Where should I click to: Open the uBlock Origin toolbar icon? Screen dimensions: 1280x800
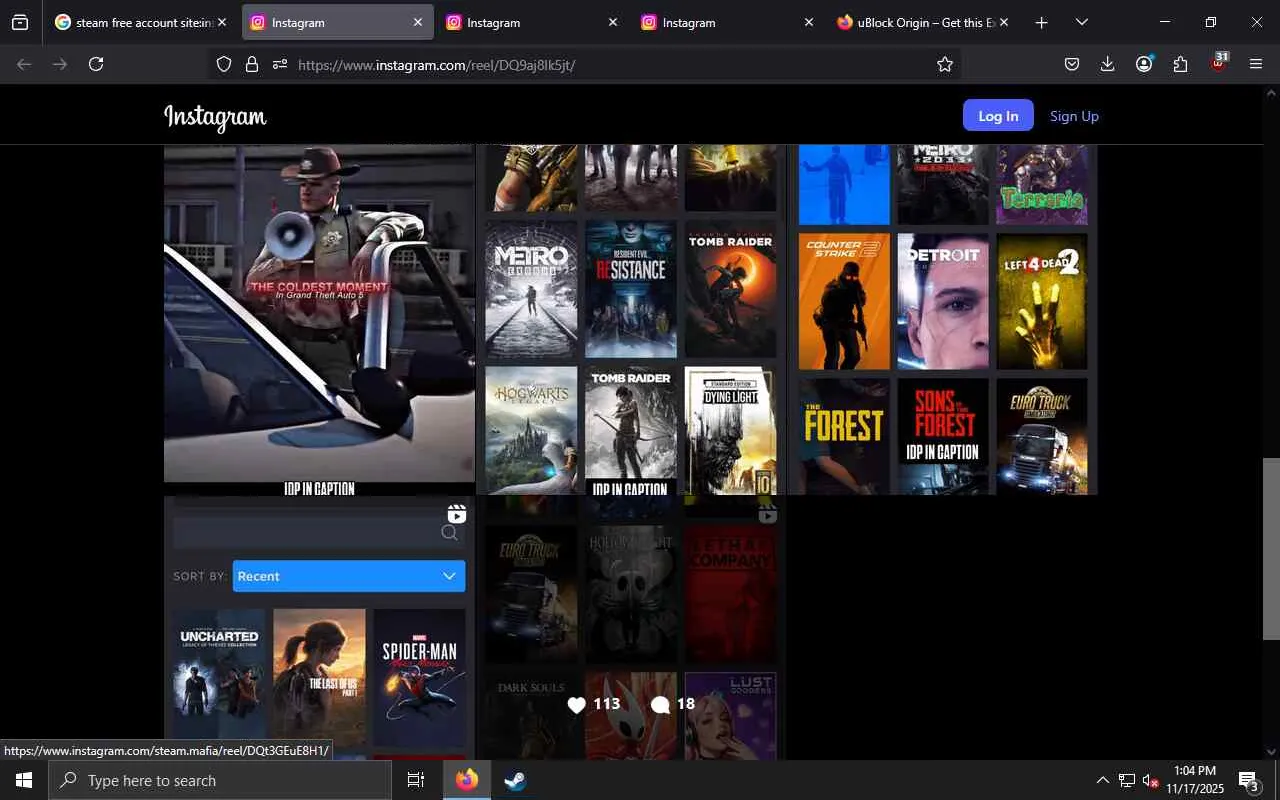(1218, 63)
